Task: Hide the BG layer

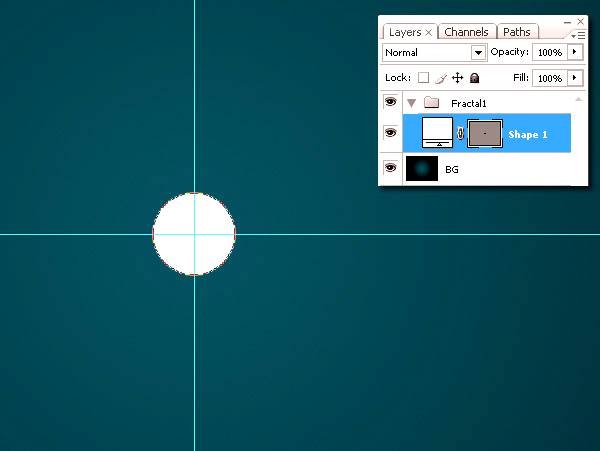Action: click(390, 169)
